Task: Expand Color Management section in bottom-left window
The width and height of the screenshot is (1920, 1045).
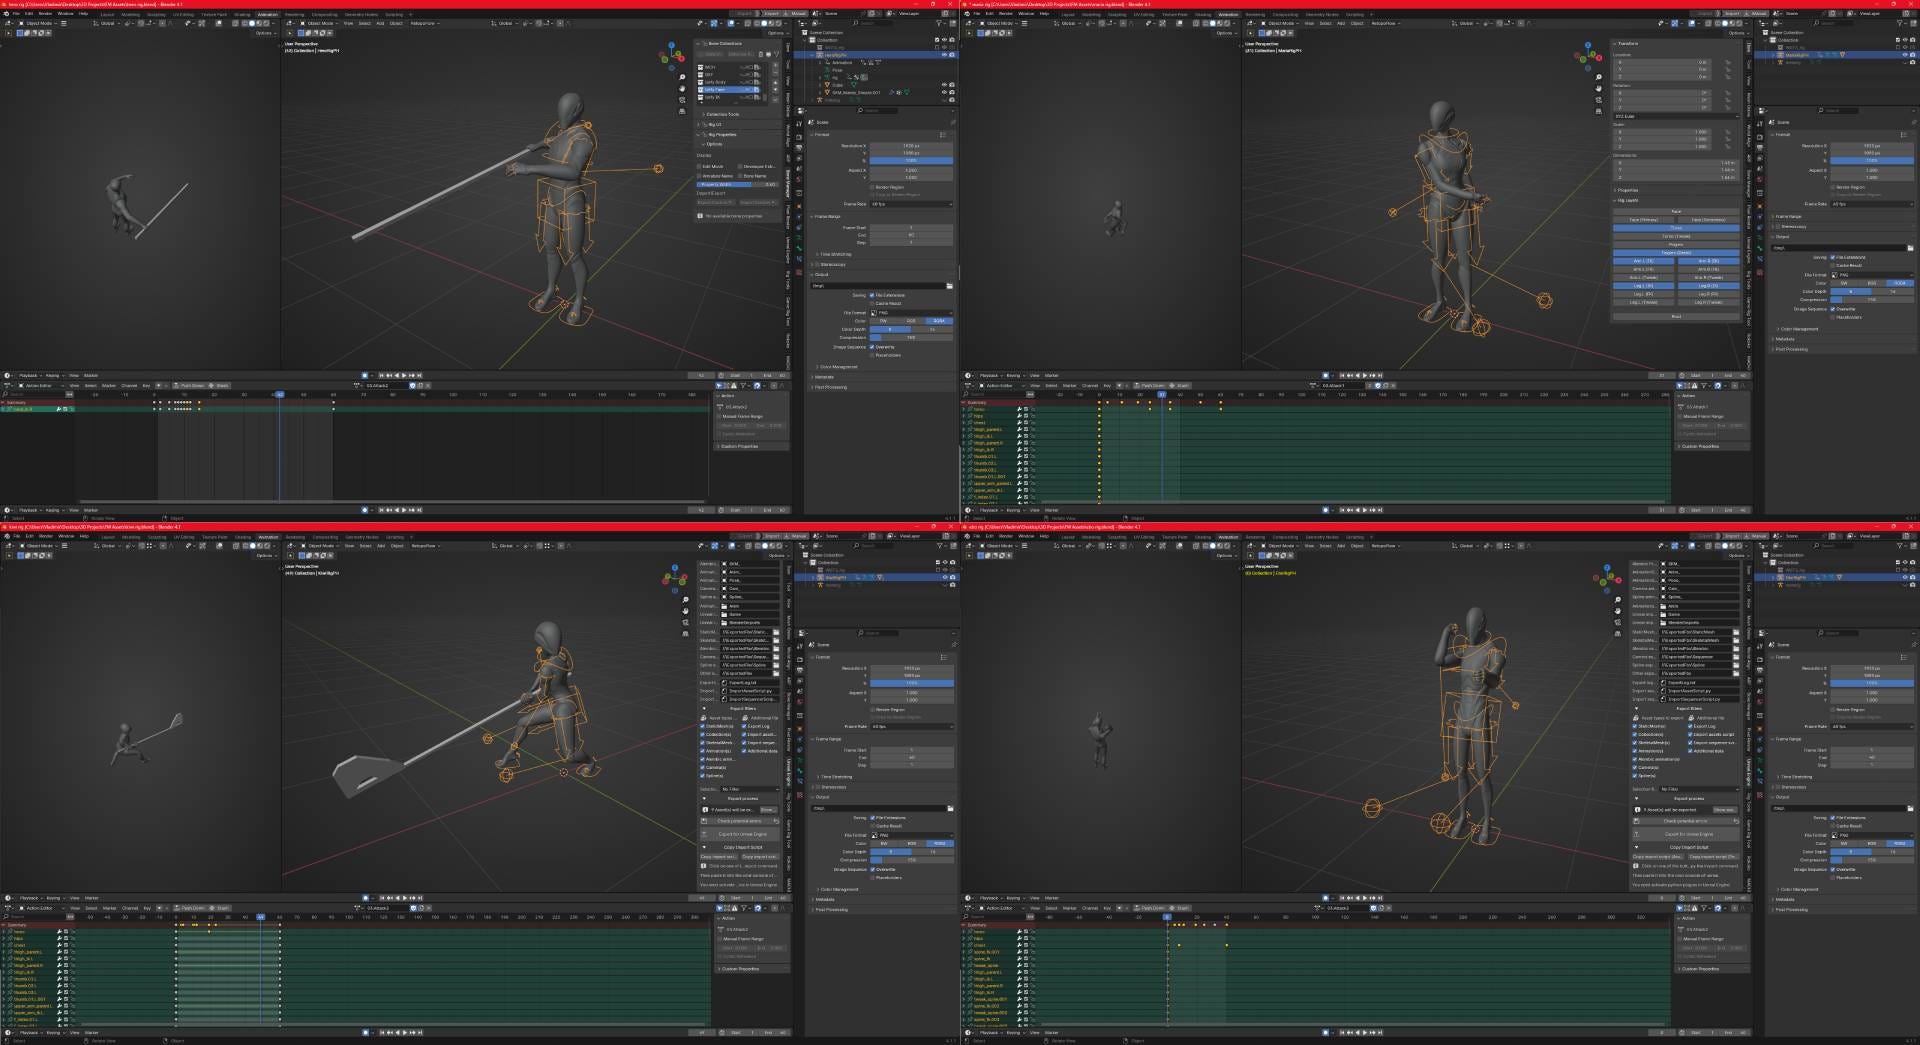Action: 838,889
